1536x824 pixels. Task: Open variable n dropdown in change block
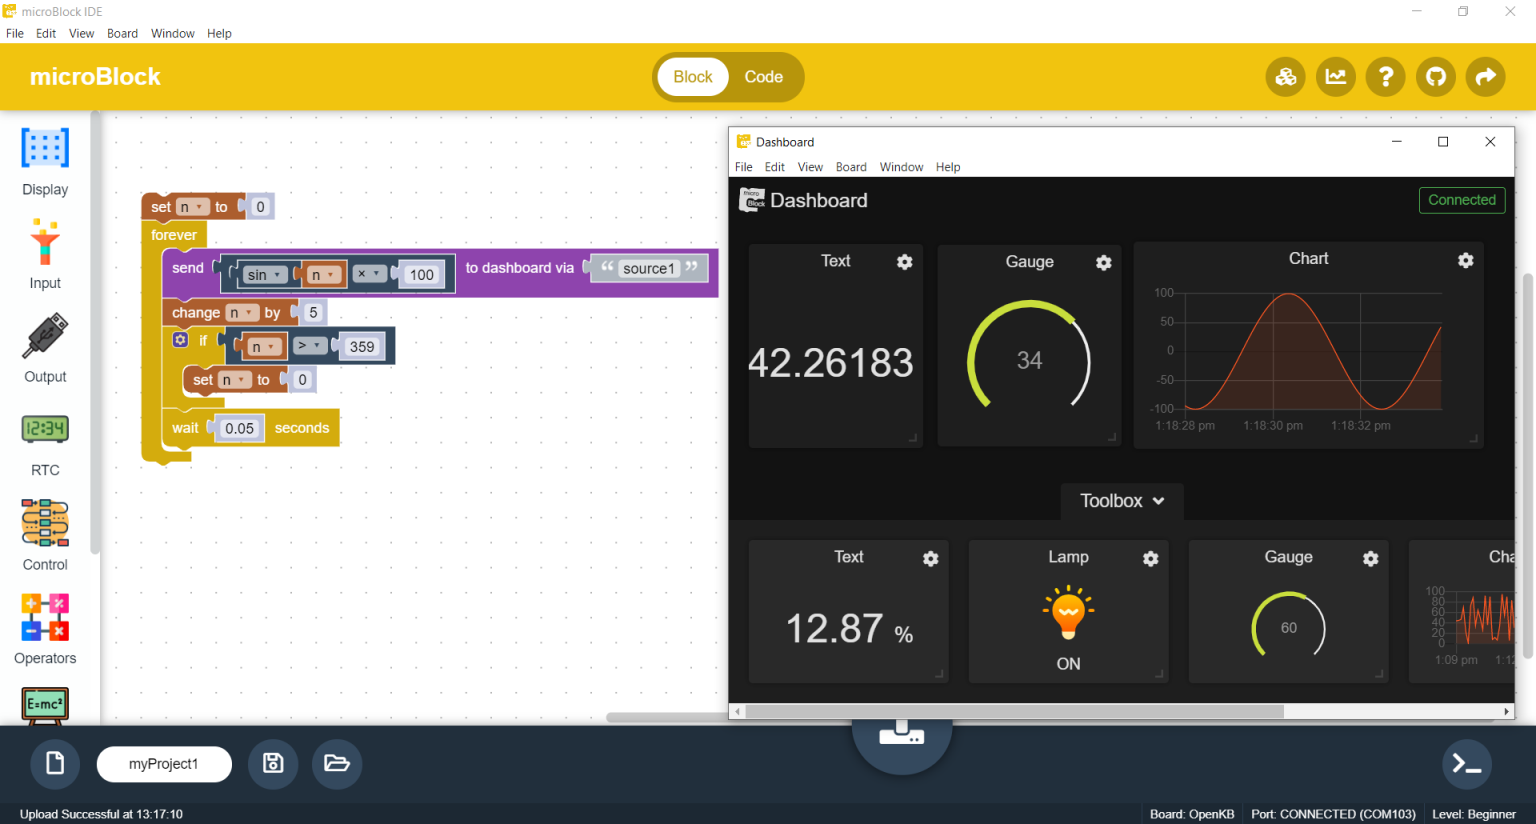pos(242,313)
